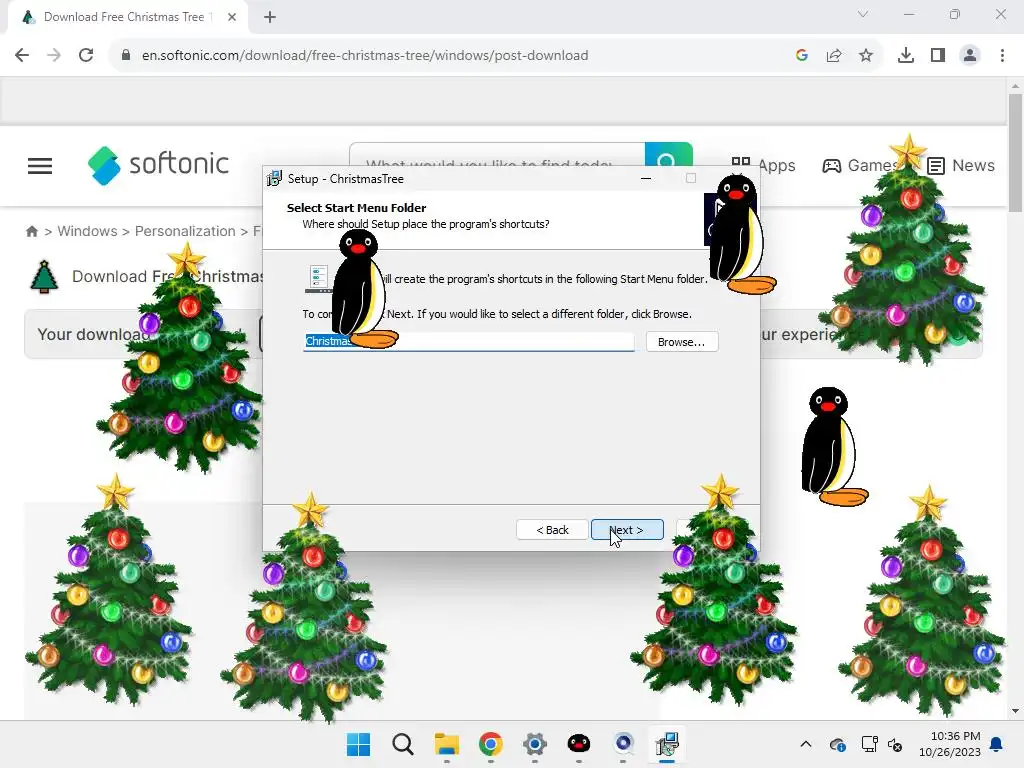Open the Google icon in address bar

[x=802, y=55]
